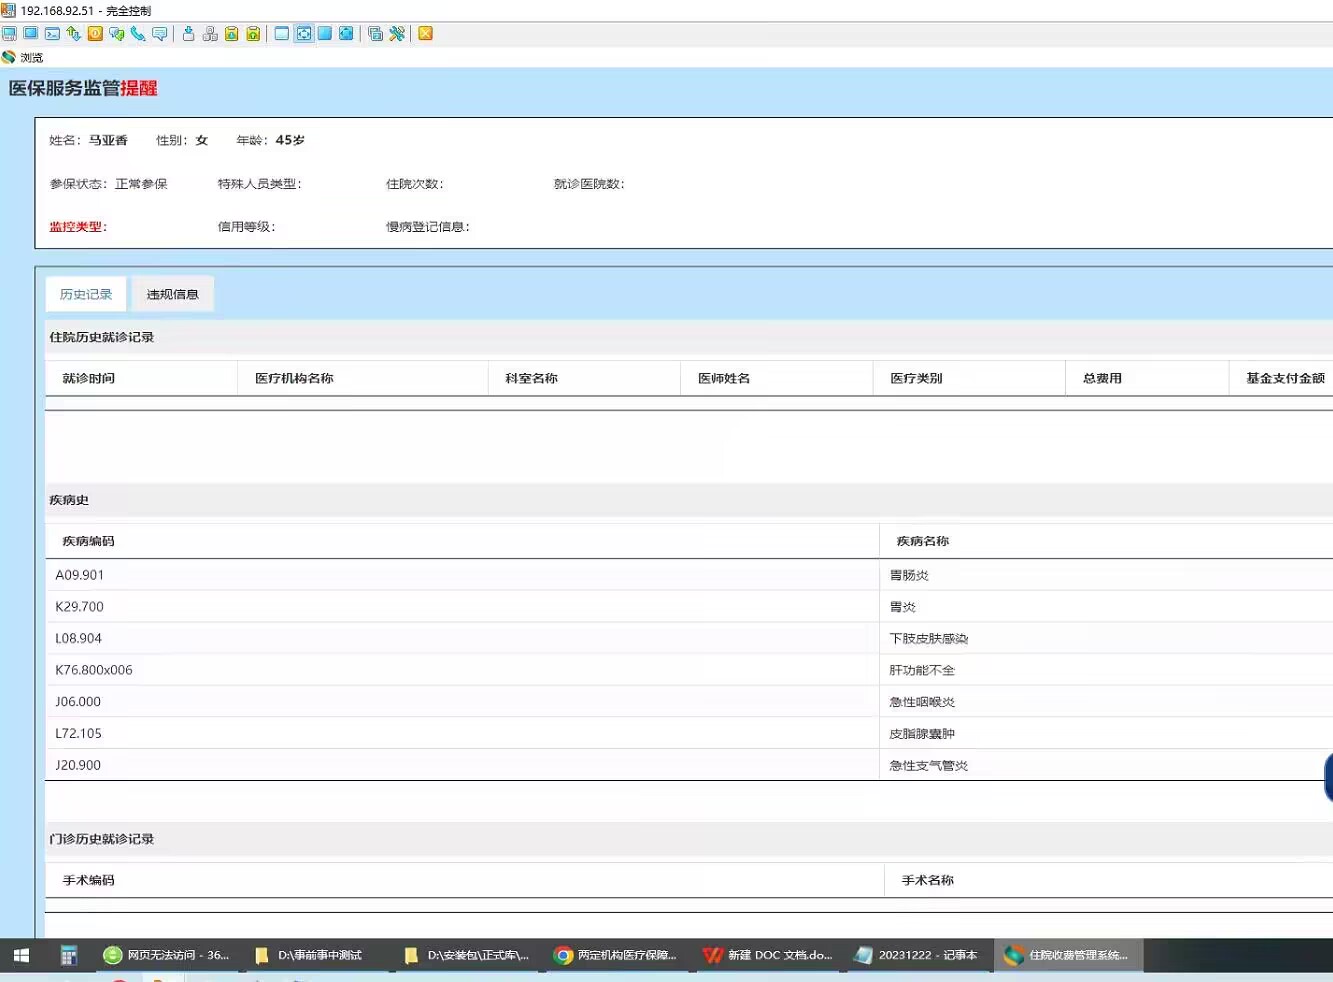Click the red 监控类型 label
Image resolution: width=1333 pixels, height=982 pixels.
click(77, 227)
